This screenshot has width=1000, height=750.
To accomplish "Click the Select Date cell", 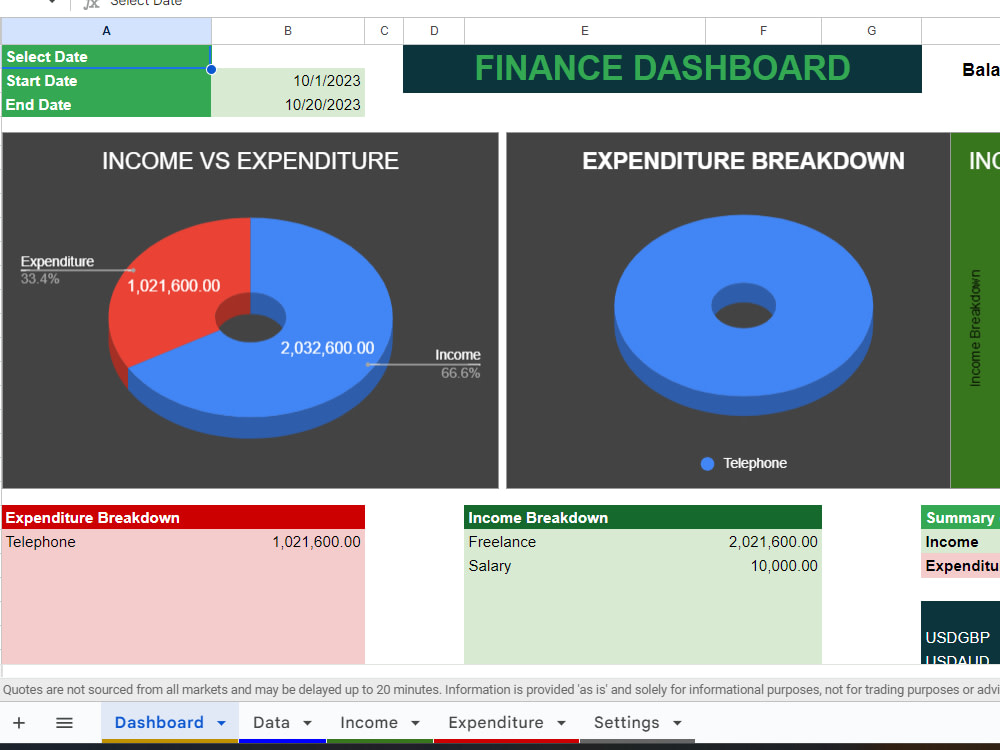I will (107, 57).
